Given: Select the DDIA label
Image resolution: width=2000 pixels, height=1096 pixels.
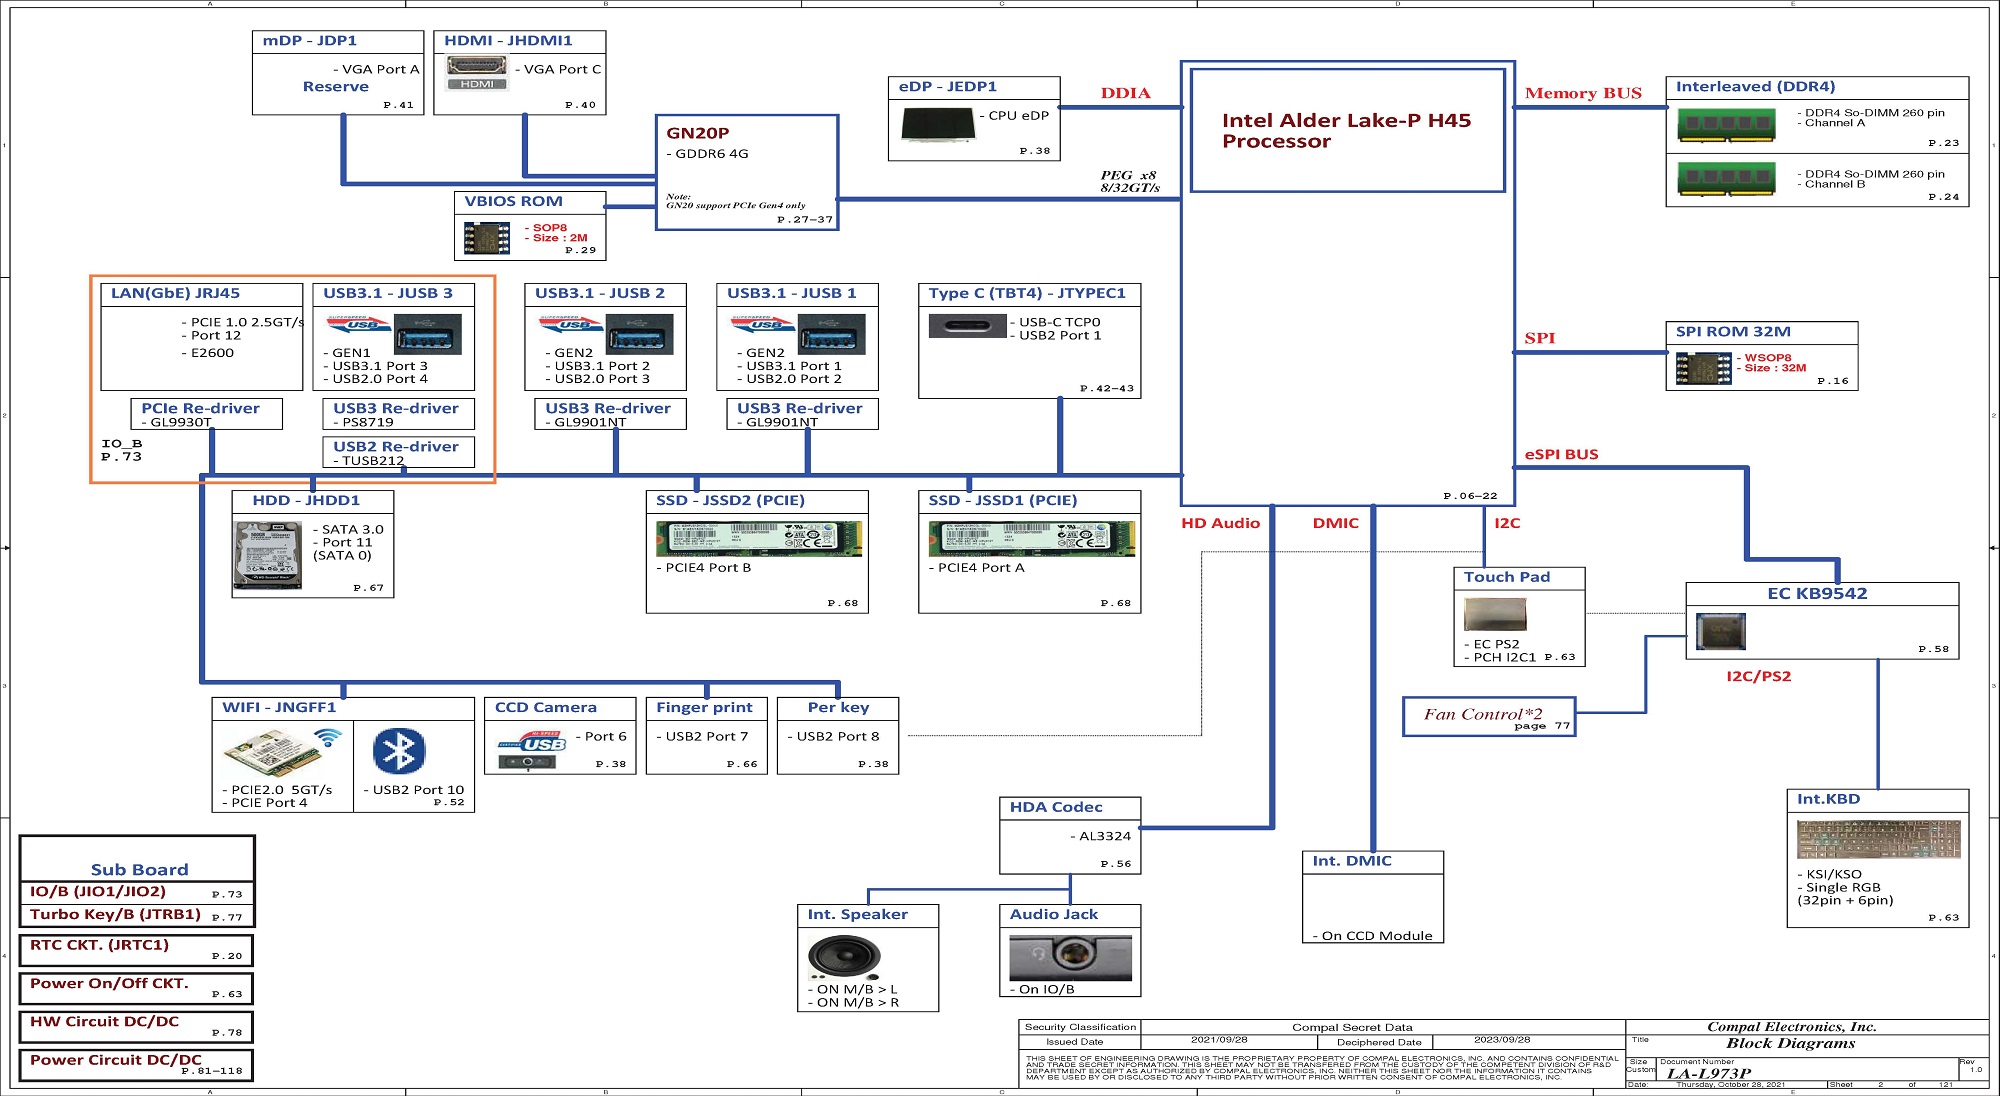Looking at the screenshot, I should (x=1125, y=93).
